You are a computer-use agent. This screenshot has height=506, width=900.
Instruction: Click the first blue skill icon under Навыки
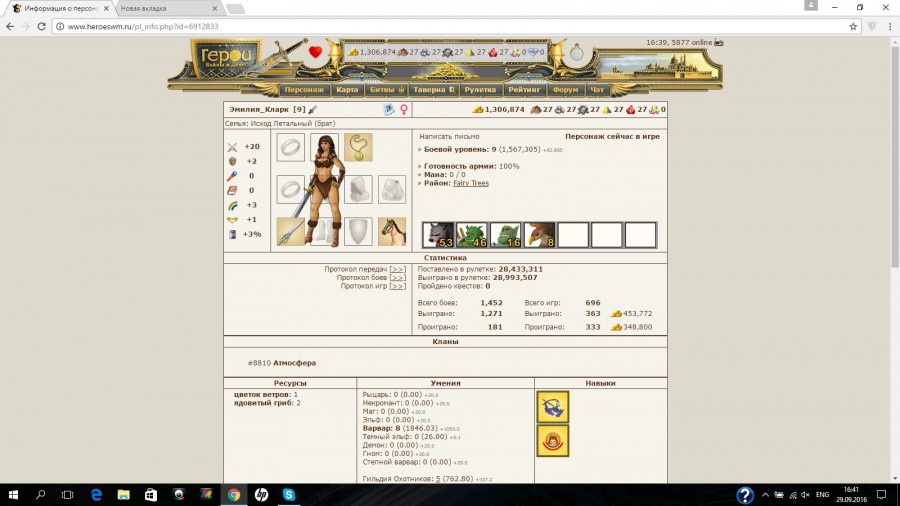point(553,407)
